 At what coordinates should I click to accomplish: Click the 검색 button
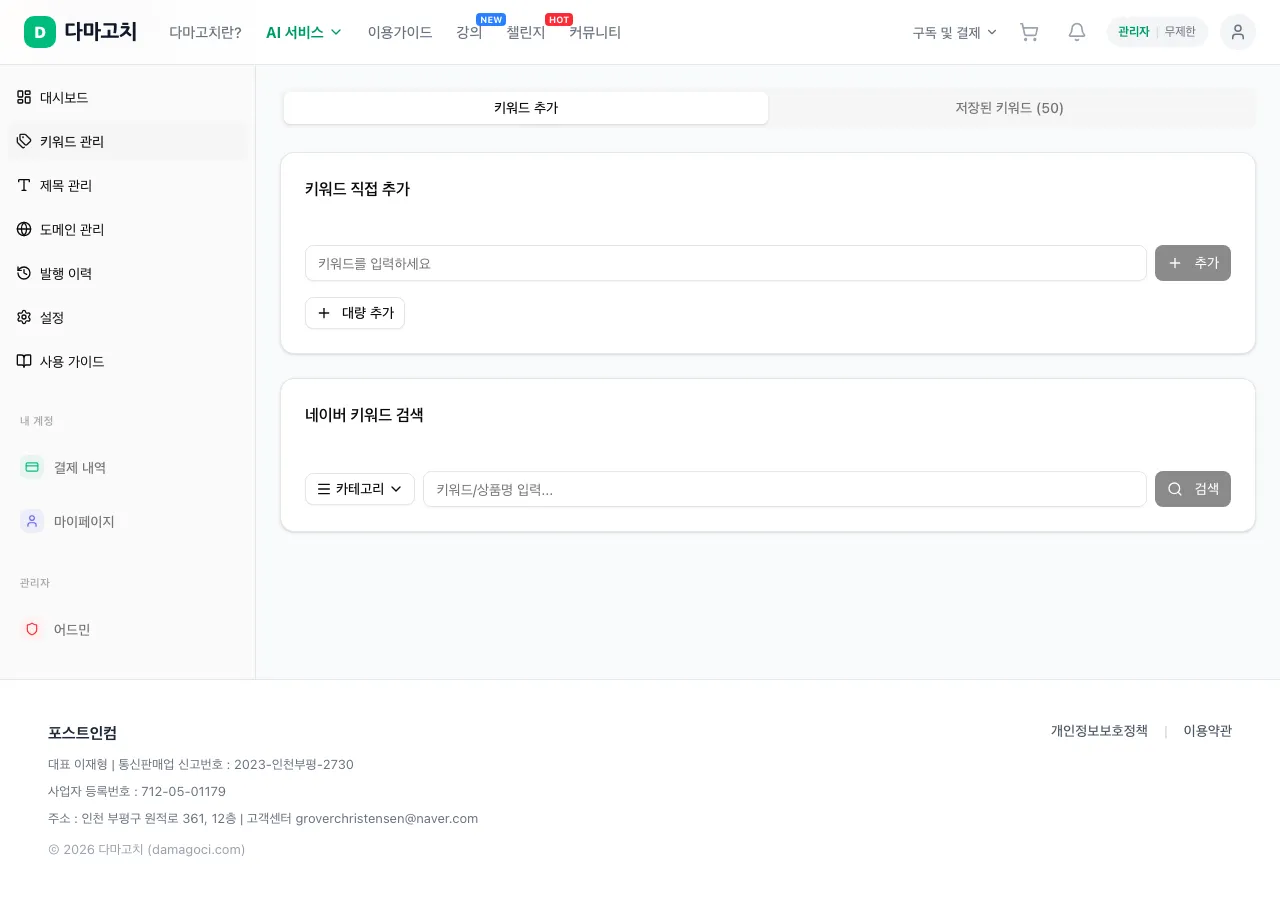tap(1193, 489)
